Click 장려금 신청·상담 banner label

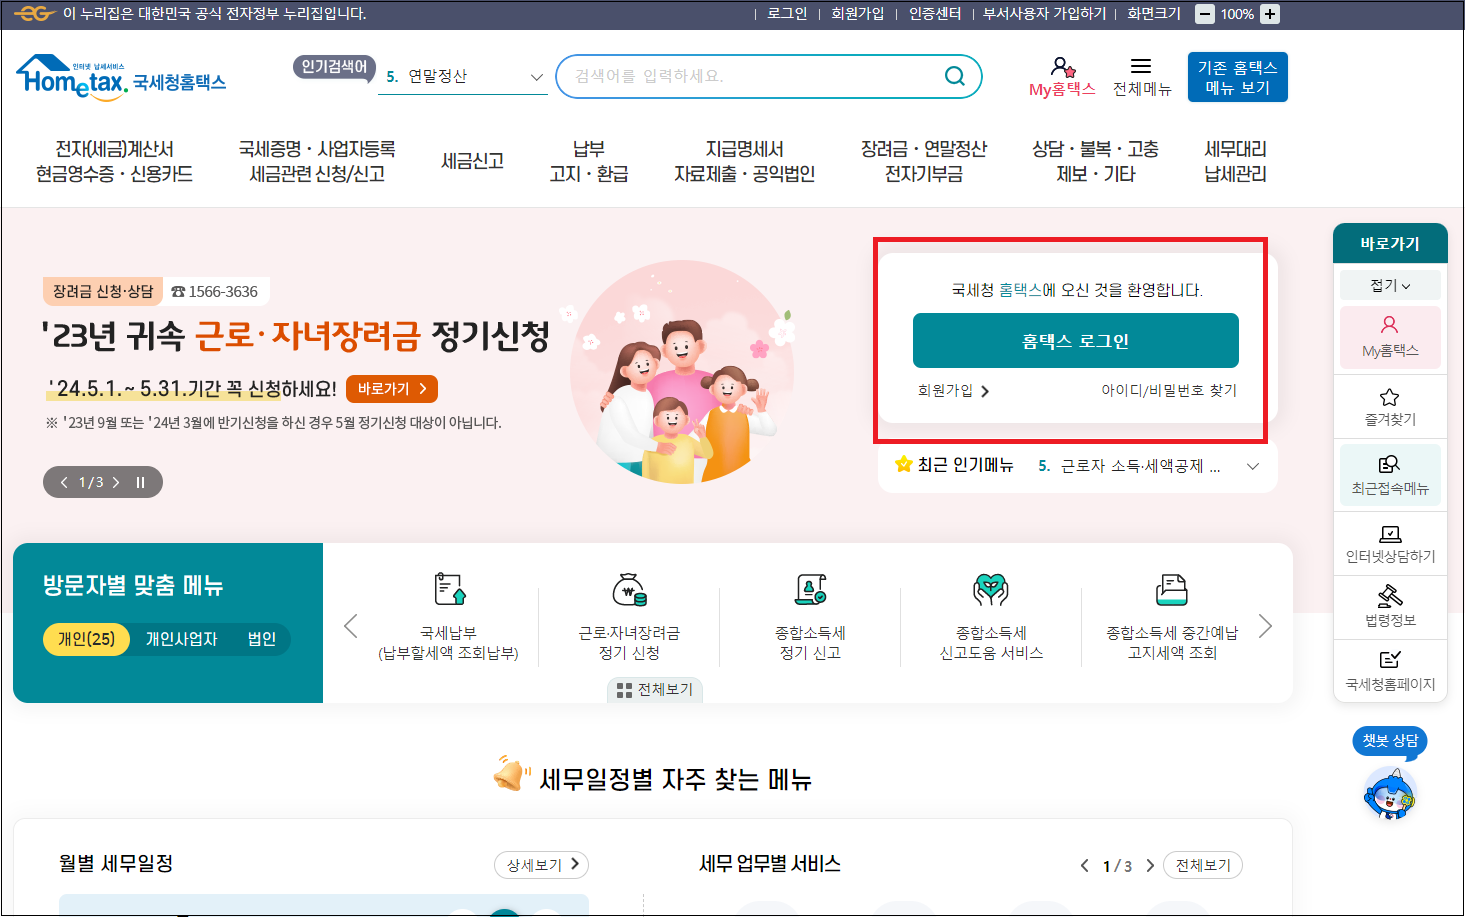[103, 291]
